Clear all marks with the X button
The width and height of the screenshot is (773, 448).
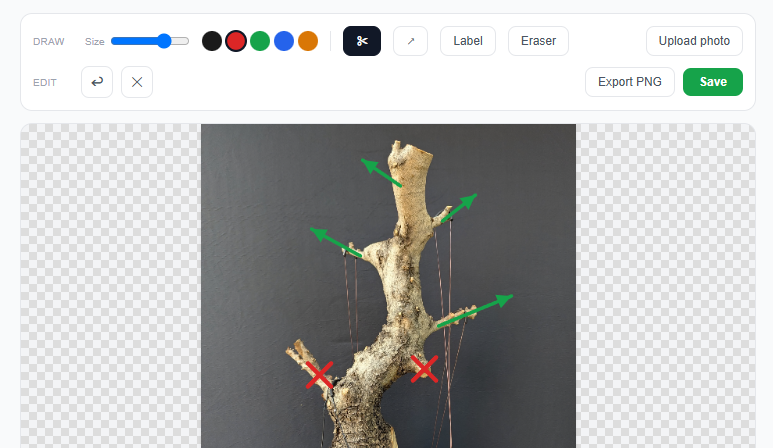137,82
